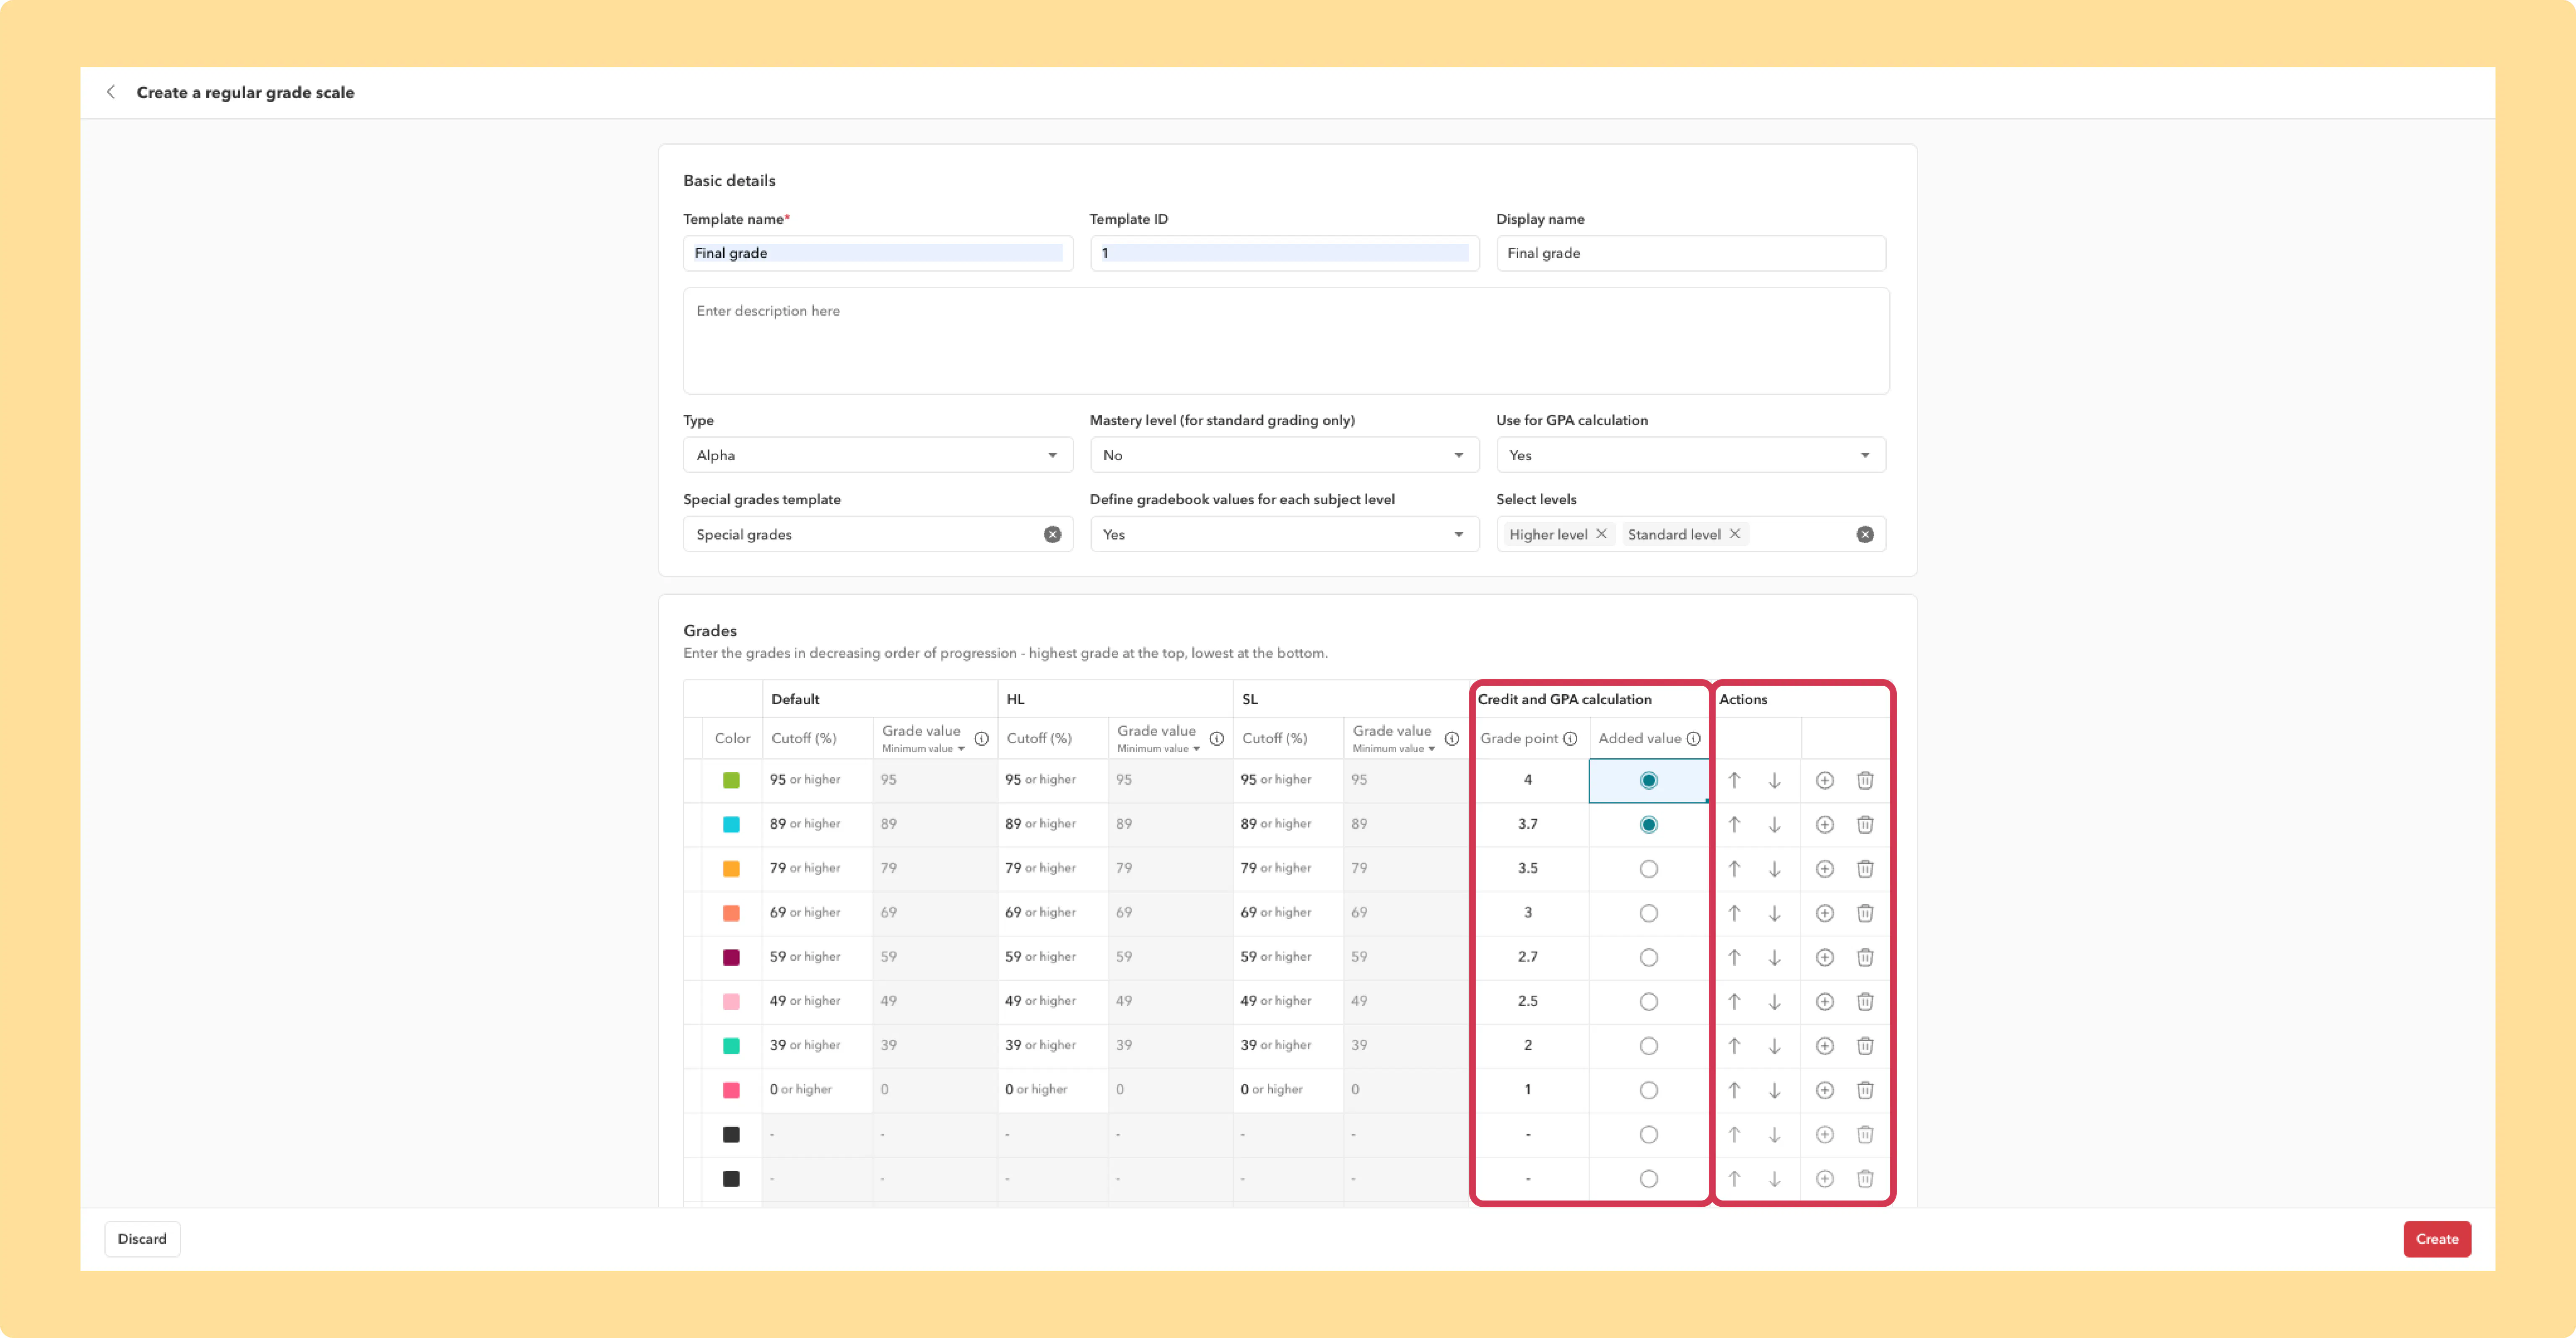Image resolution: width=2576 pixels, height=1338 pixels.
Task: Pick the green color swatch for 95 row
Action: click(x=731, y=780)
